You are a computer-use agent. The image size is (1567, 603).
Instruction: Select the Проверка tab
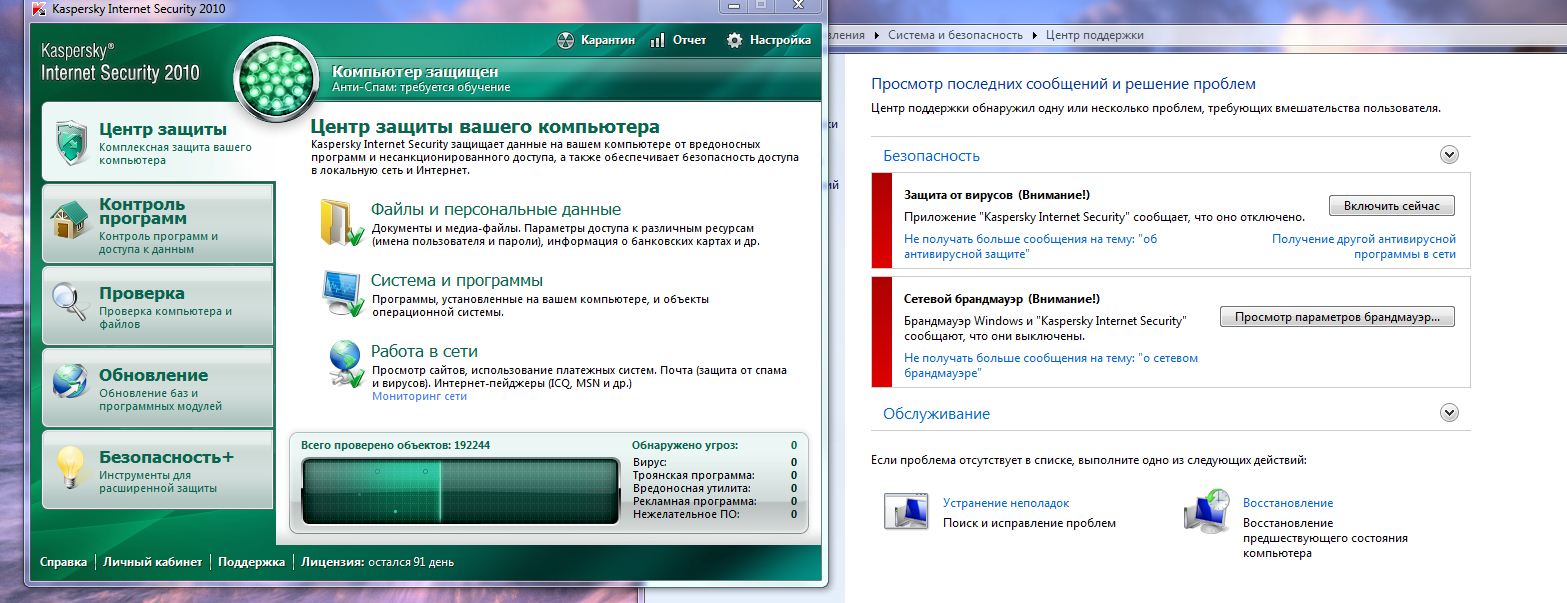tap(158, 304)
